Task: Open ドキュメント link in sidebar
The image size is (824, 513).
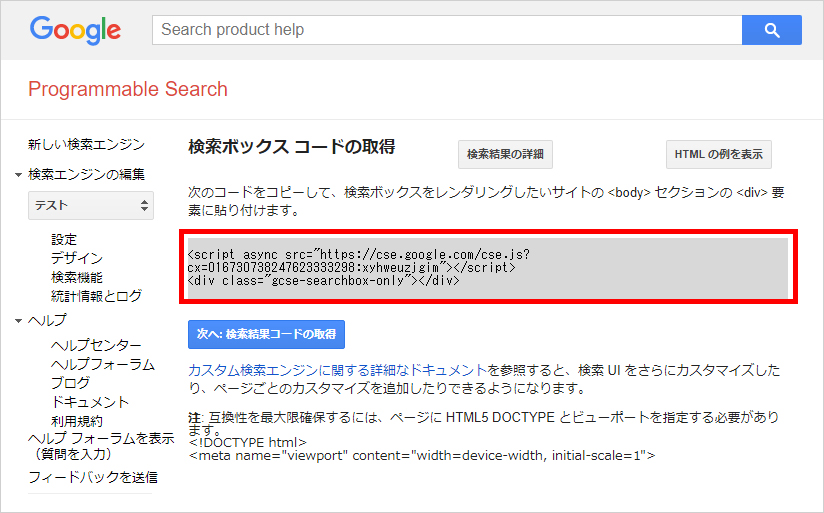Action: pos(90,402)
